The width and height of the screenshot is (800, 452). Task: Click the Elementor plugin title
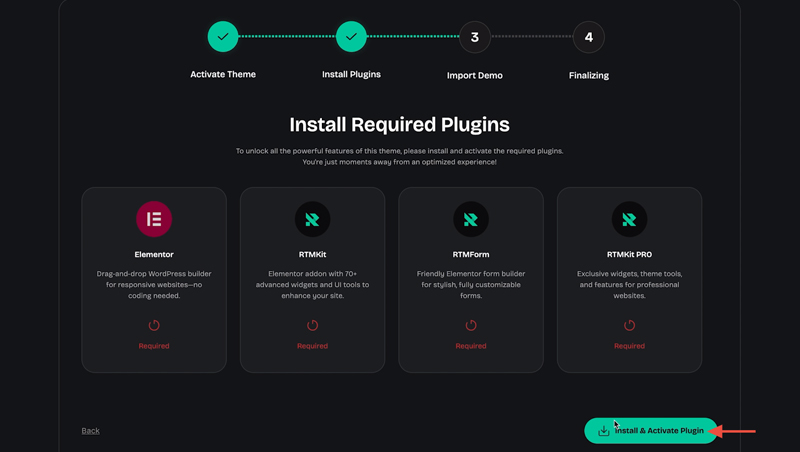(154, 255)
